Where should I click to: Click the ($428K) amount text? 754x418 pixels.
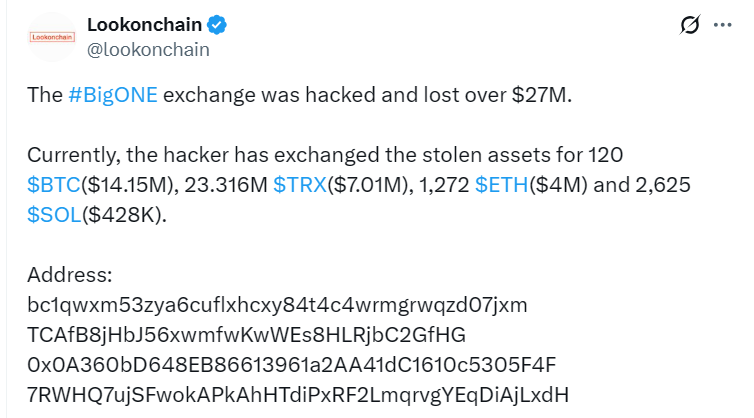point(124,215)
